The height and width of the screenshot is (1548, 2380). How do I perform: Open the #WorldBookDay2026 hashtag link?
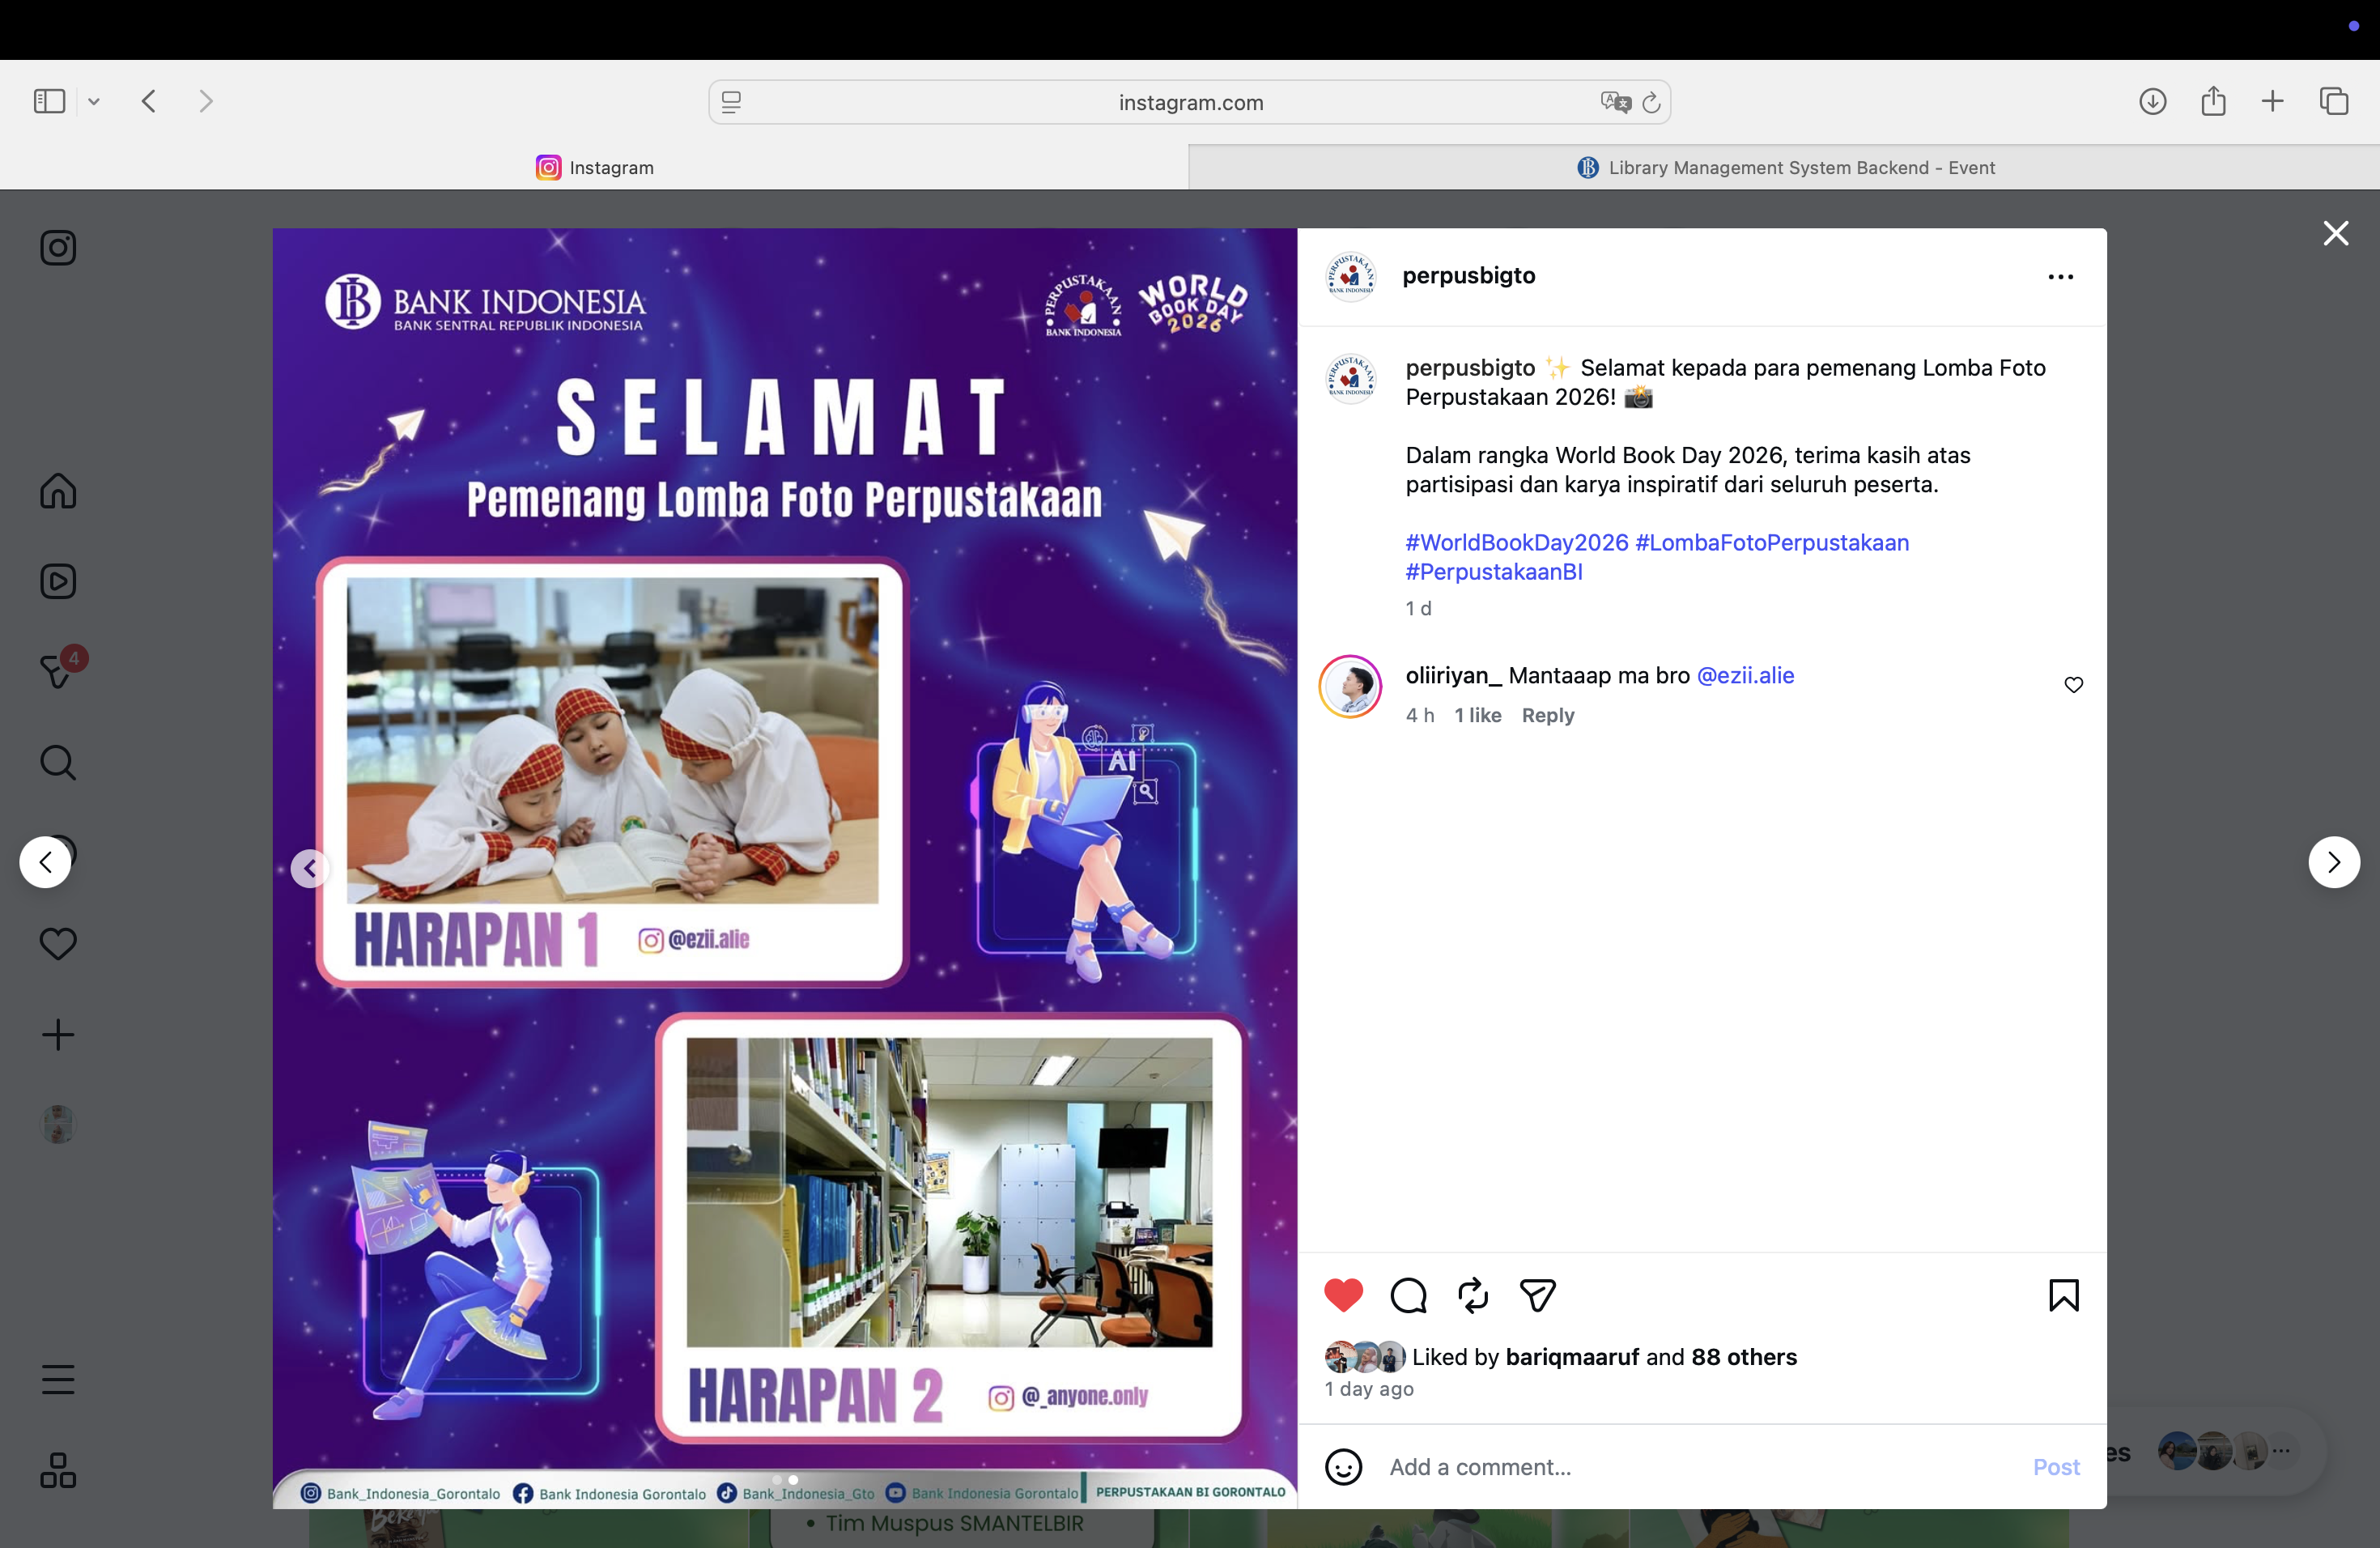pyautogui.click(x=1517, y=542)
